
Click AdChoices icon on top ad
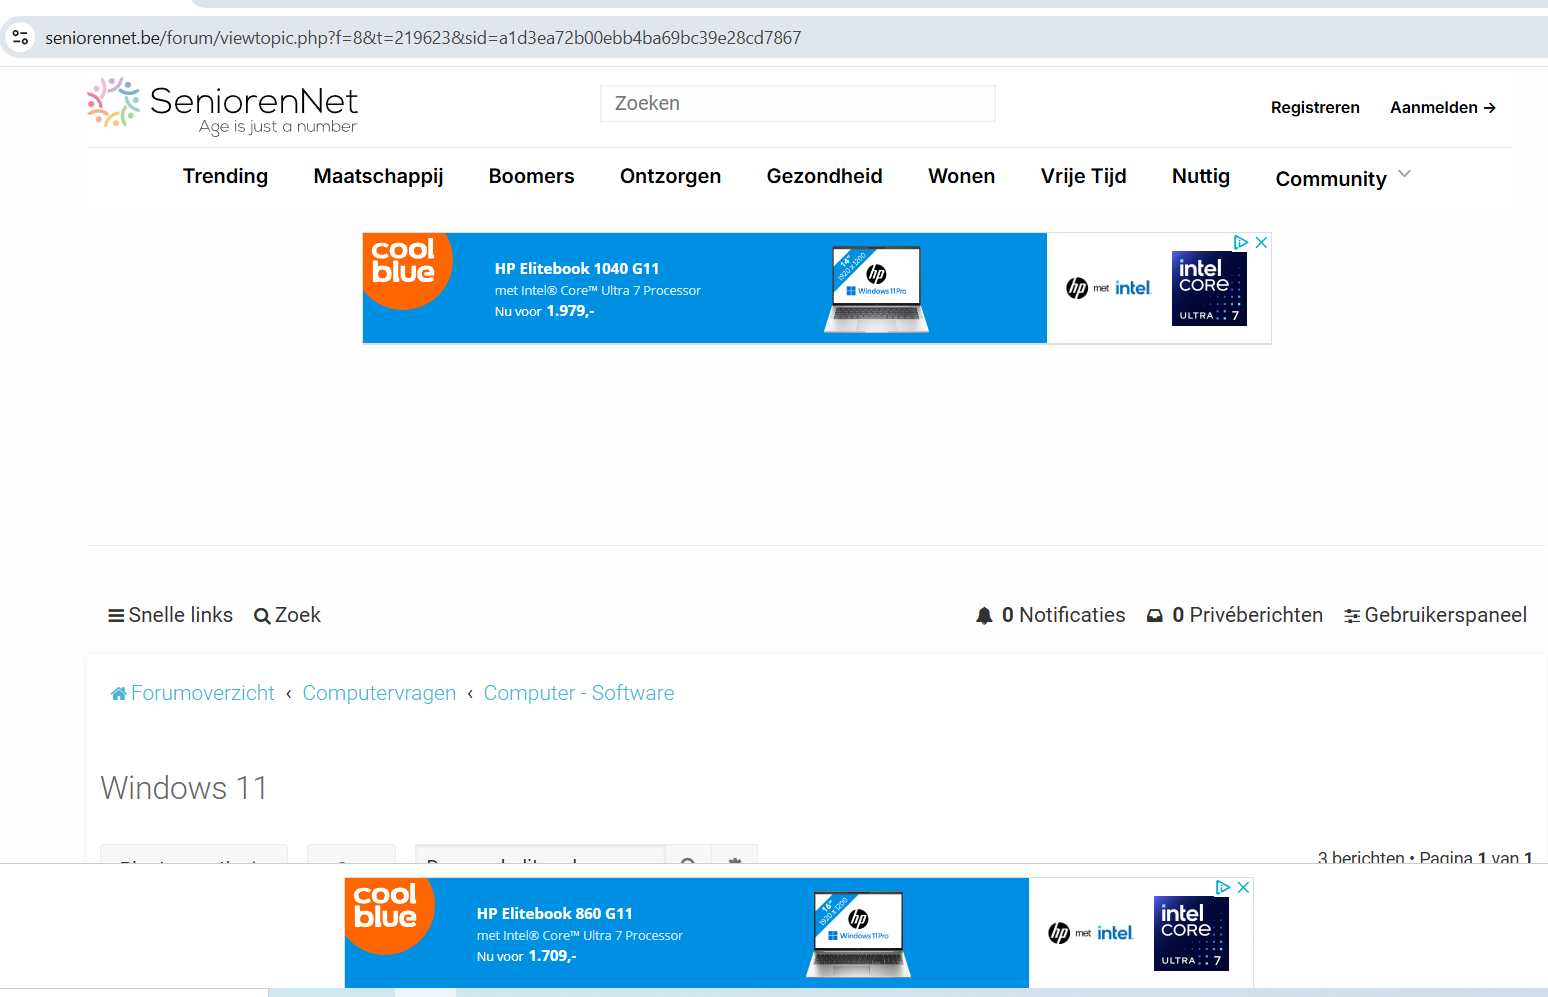coord(1241,242)
